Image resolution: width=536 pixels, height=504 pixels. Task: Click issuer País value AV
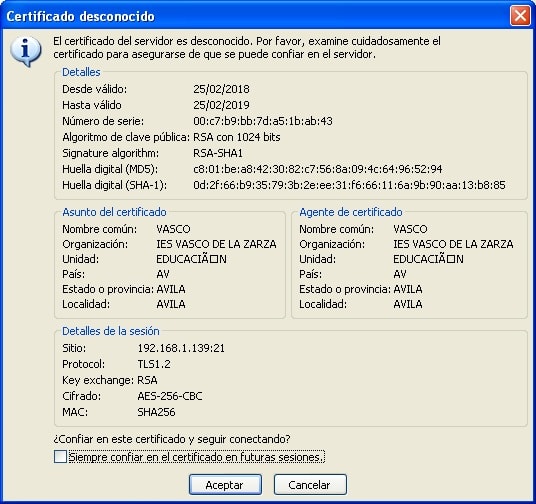(x=400, y=274)
